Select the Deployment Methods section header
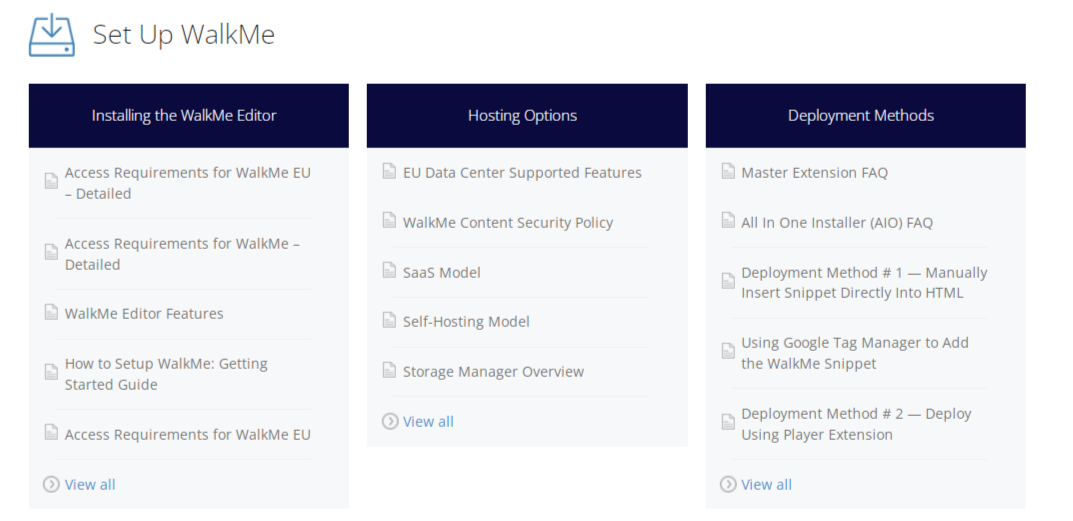 pos(860,115)
